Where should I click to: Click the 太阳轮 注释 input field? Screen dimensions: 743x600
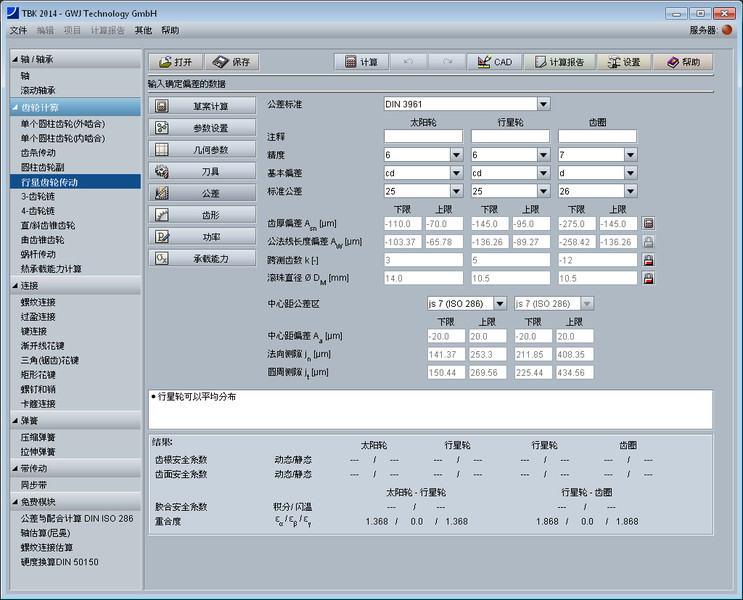pos(423,136)
